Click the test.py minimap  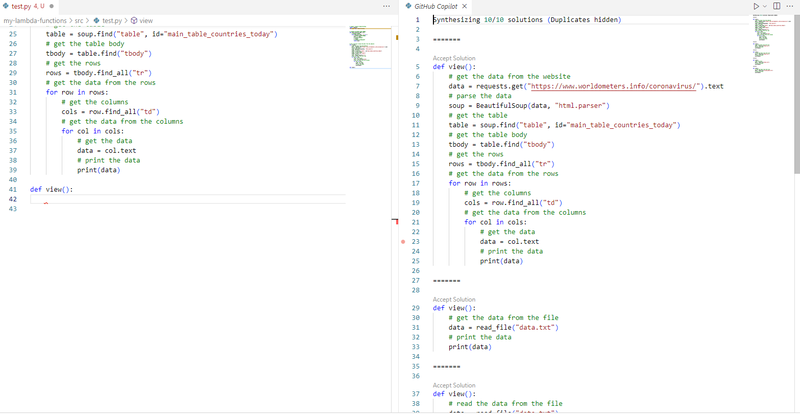370,46
